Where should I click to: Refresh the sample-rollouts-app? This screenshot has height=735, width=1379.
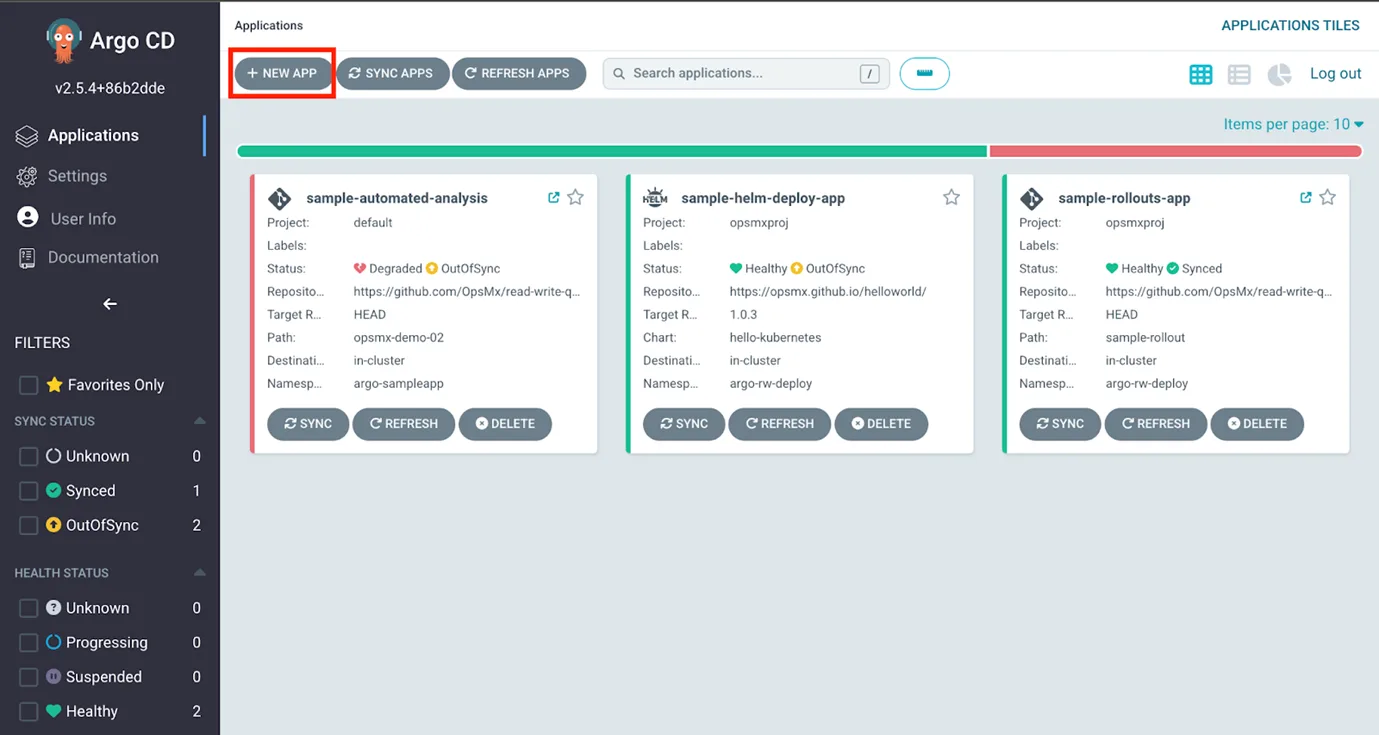click(1156, 424)
